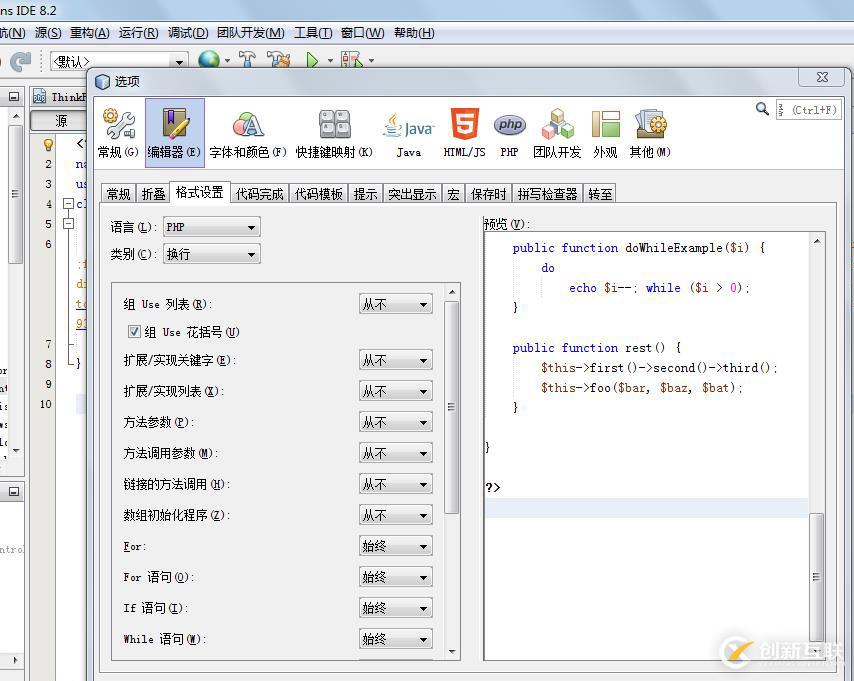854x681 pixels.
Task: Open the 快捷键映射 keymap category
Action: click(x=334, y=133)
